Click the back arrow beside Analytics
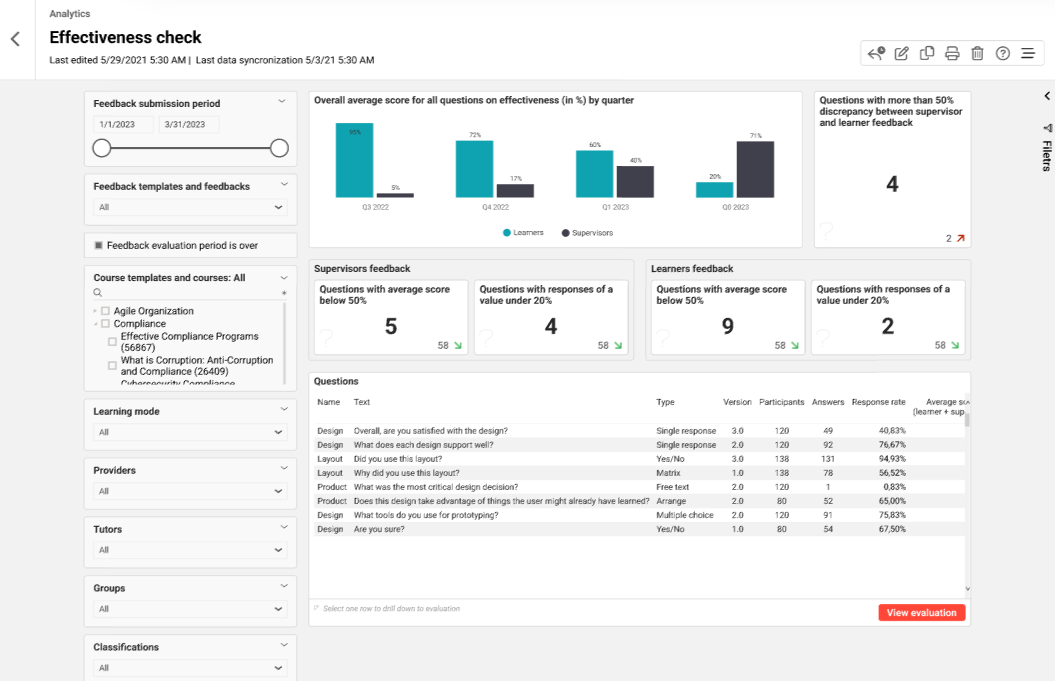The height and width of the screenshot is (681, 1055). pos(15,39)
